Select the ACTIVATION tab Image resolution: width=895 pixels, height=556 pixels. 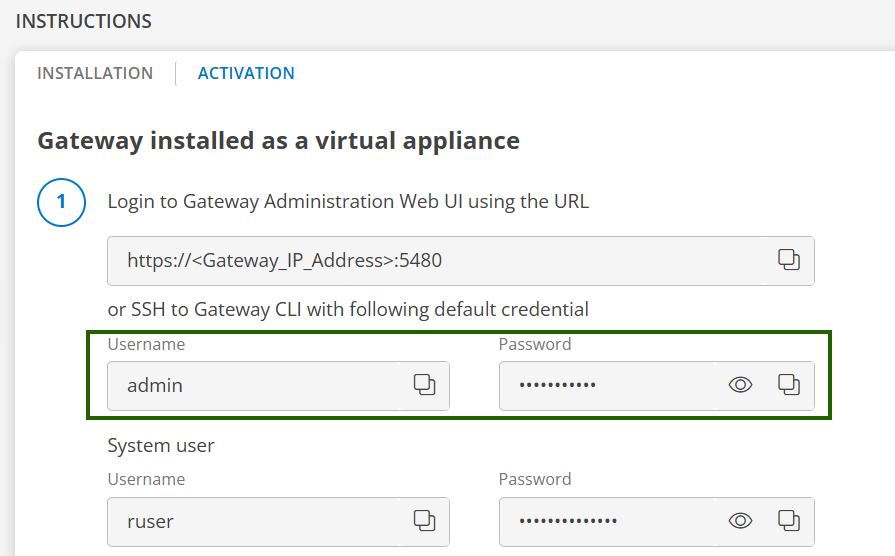coord(246,73)
